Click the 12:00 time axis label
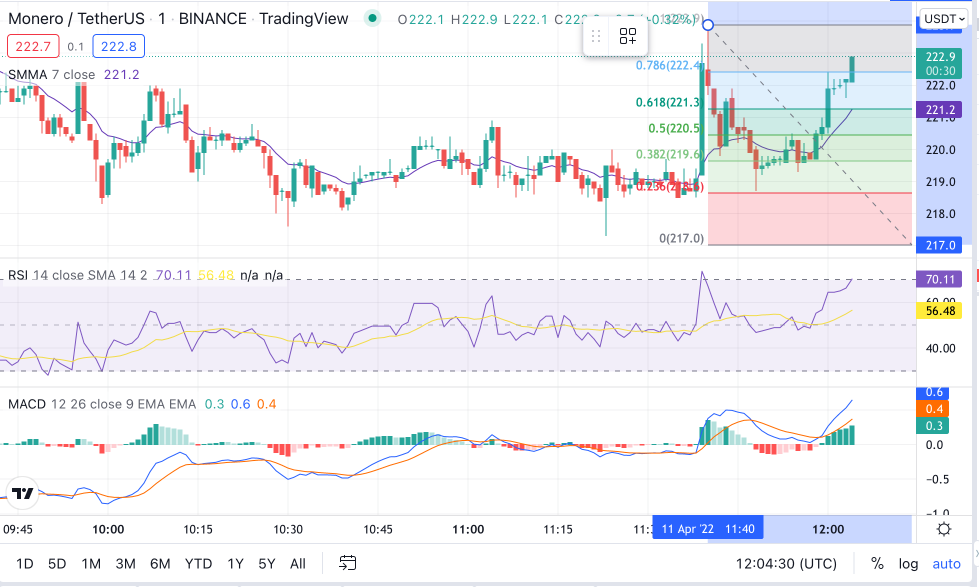This screenshot has width=979, height=587. (828, 530)
